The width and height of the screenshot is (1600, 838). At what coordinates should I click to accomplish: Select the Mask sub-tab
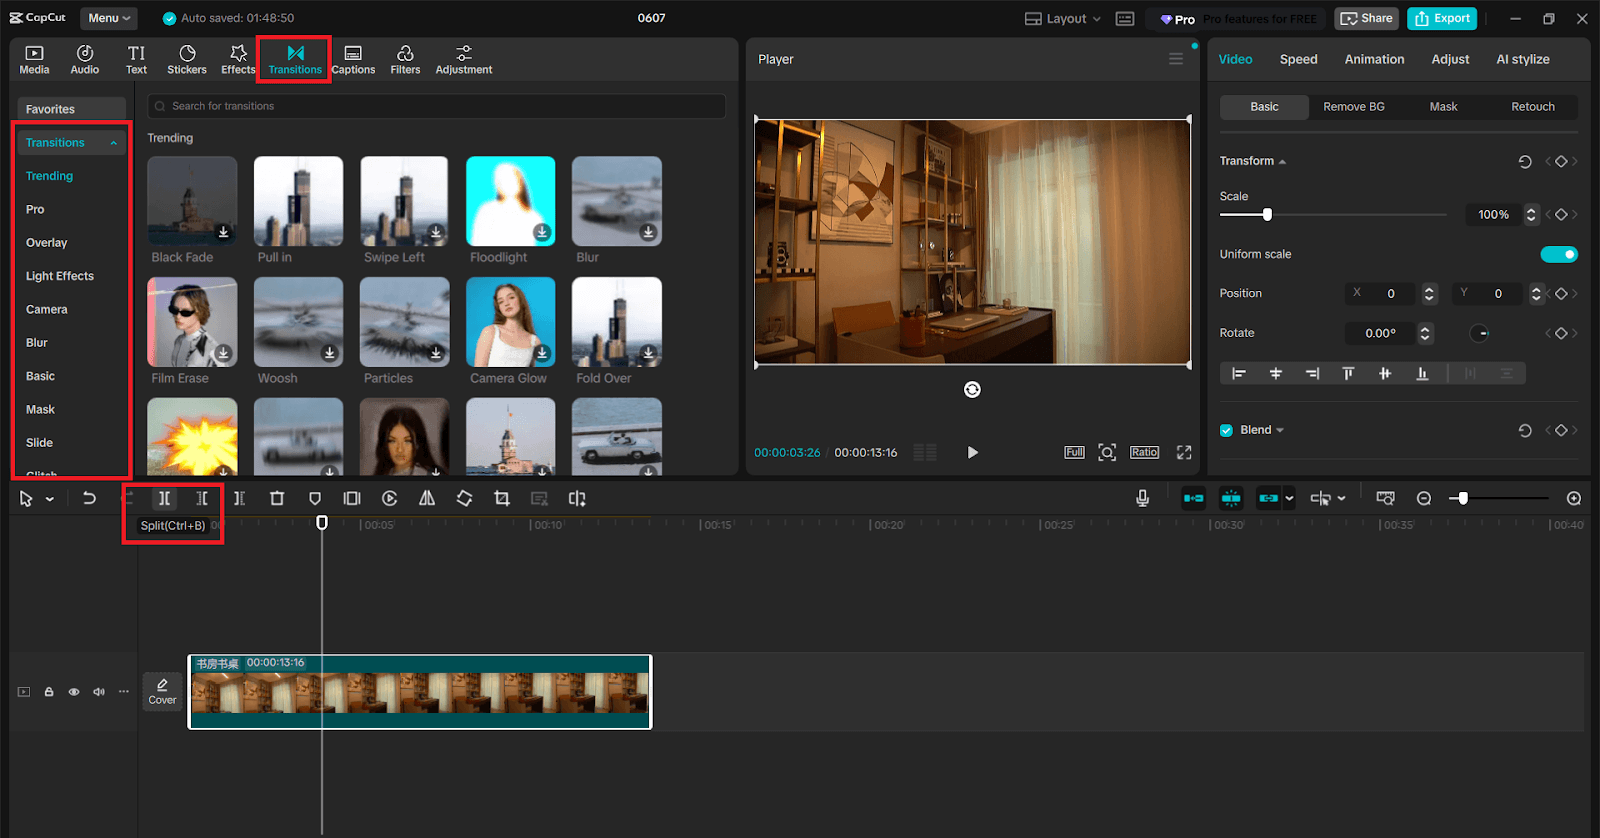coord(1443,107)
